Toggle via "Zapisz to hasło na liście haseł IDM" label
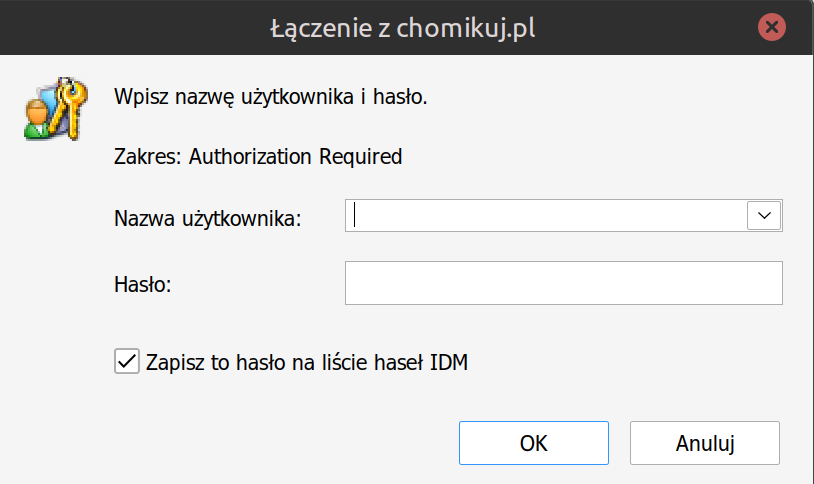Image resolution: width=814 pixels, height=484 pixels. tap(307, 362)
